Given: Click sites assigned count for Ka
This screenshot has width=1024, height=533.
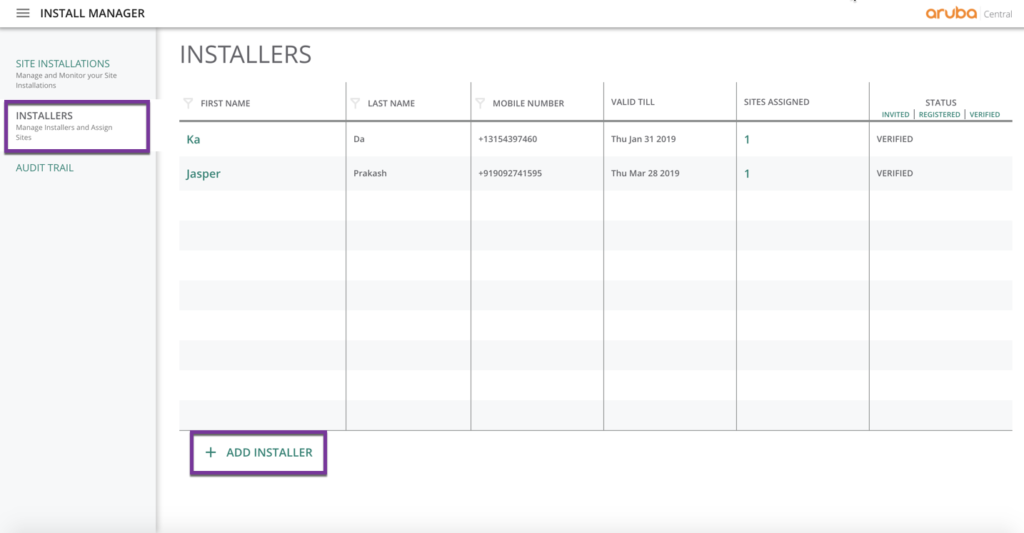Looking at the screenshot, I should (747, 140).
